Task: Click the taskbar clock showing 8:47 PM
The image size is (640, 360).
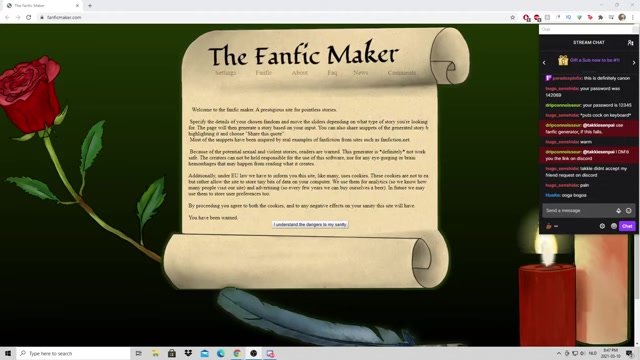Action: tap(611, 353)
